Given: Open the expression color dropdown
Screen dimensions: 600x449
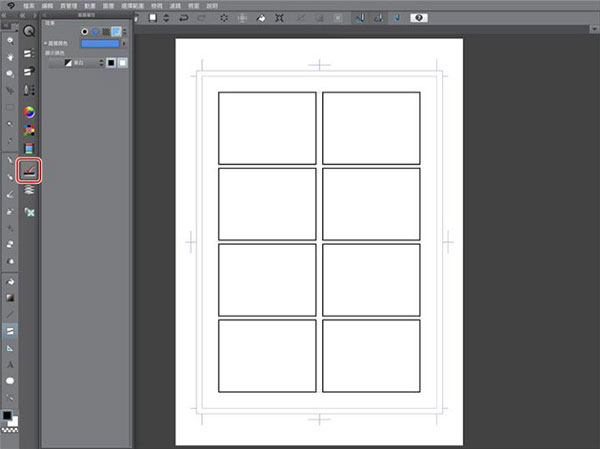Looking at the screenshot, I should pos(77,63).
